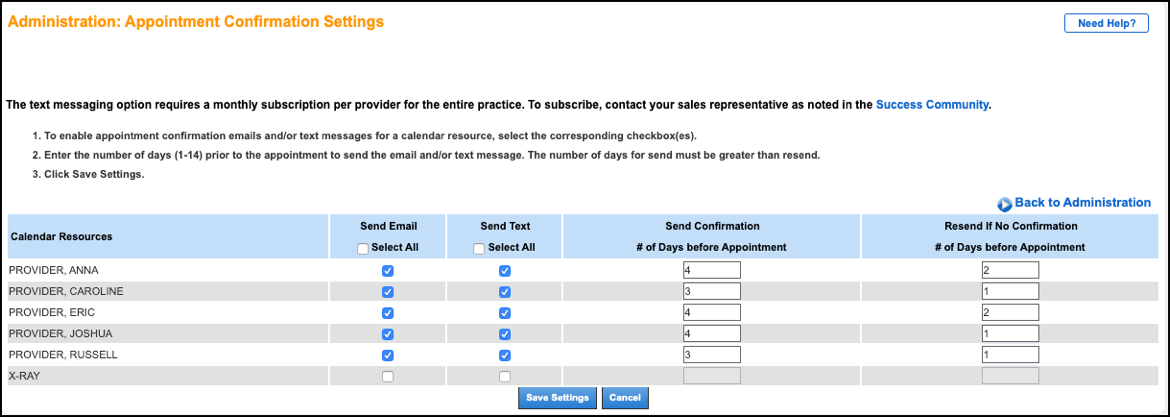Toggle Send Text for PROVIDER, CAROLINE
The height and width of the screenshot is (417, 1170).
[505, 292]
